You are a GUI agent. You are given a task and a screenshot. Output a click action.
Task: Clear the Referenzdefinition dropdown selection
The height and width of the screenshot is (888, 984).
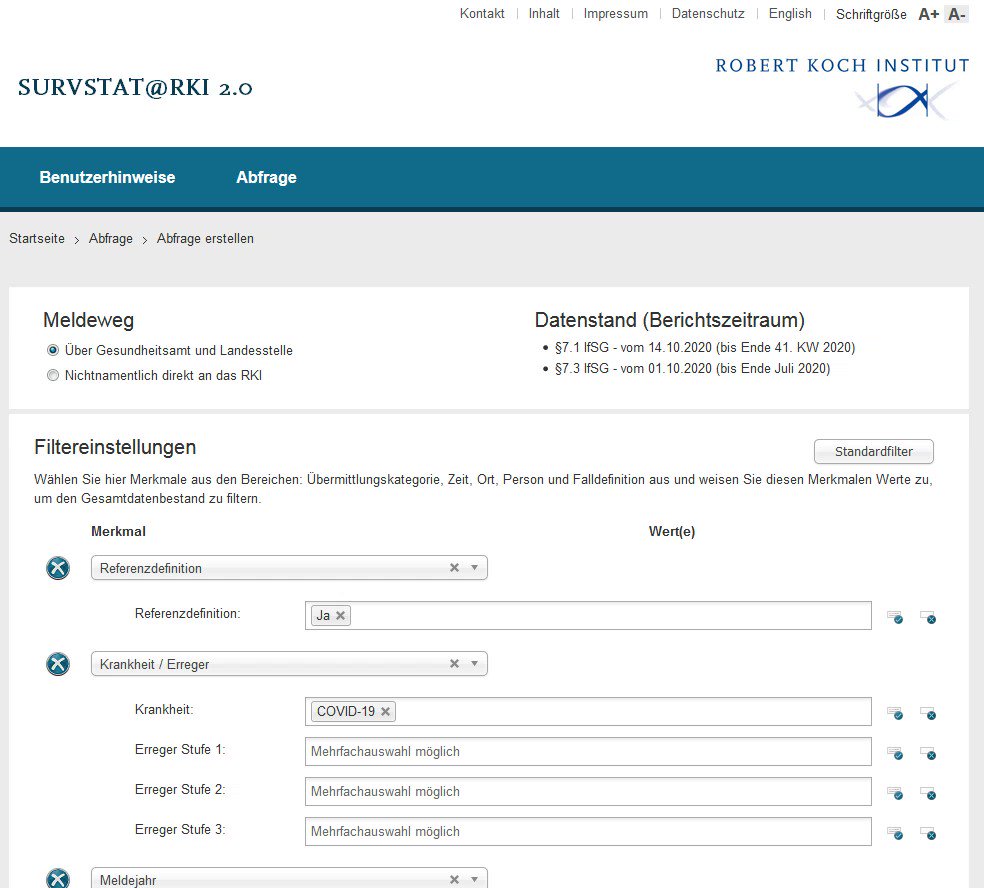[454, 567]
